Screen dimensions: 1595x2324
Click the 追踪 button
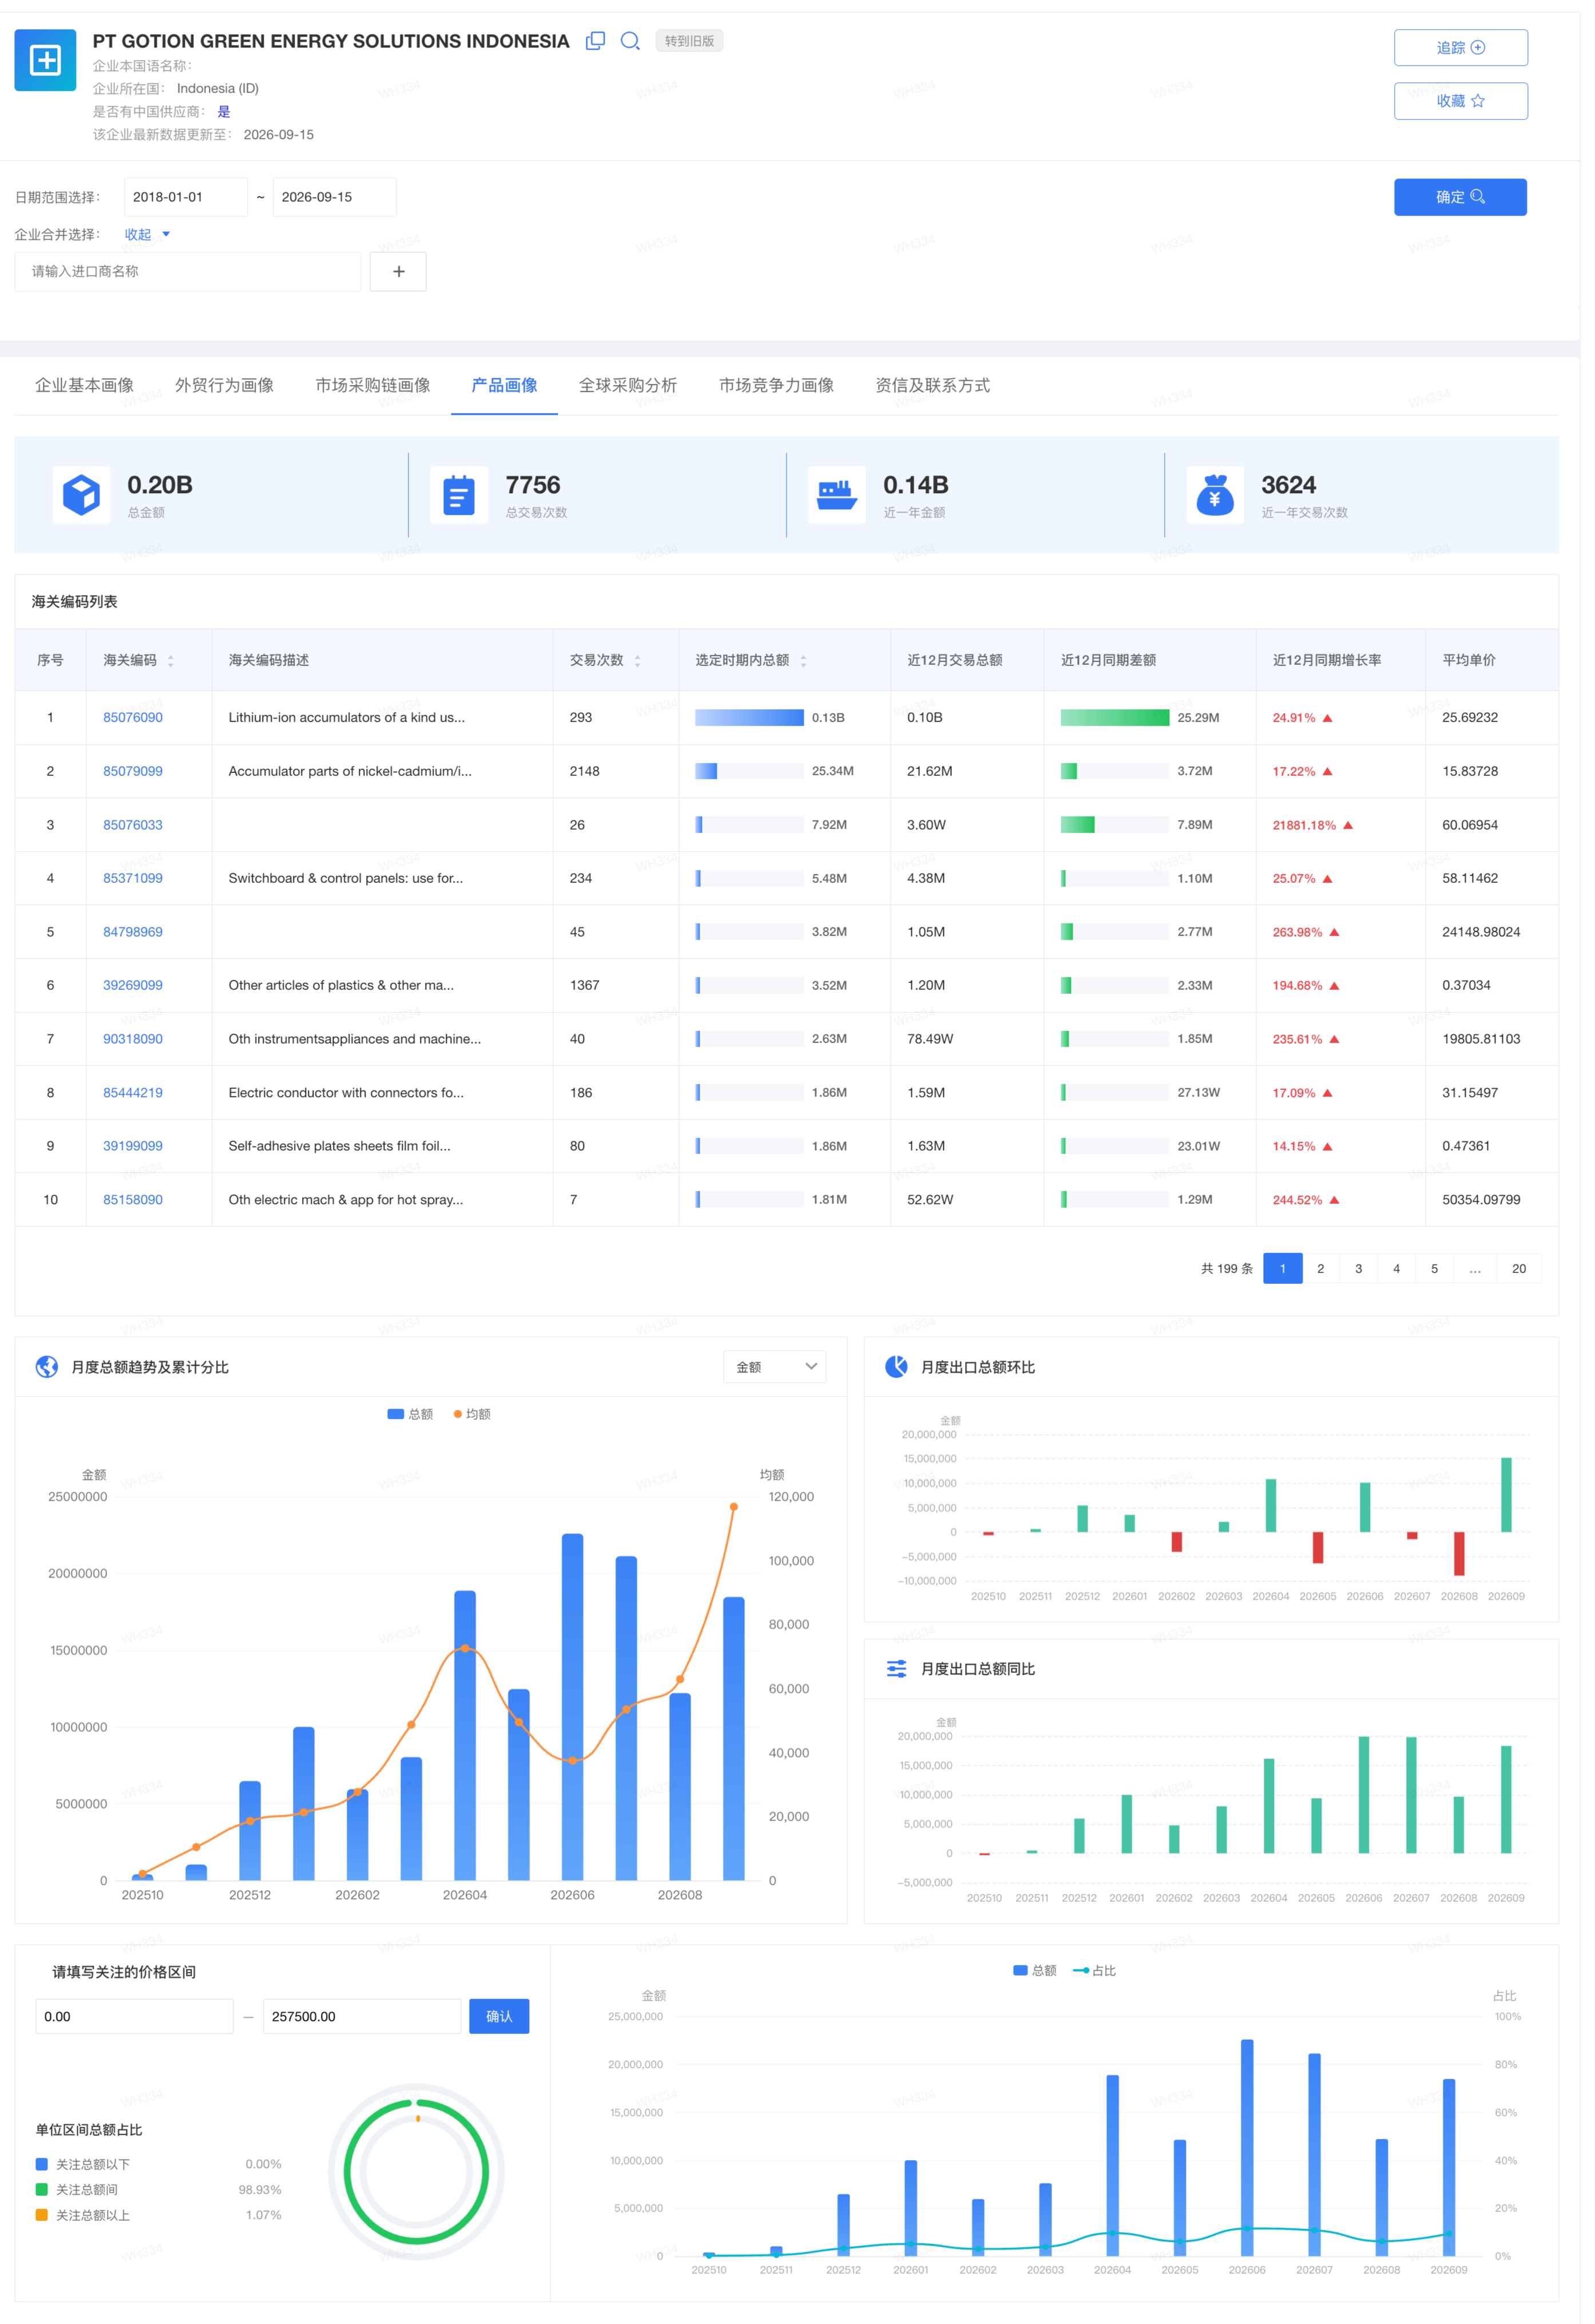coord(1461,48)
